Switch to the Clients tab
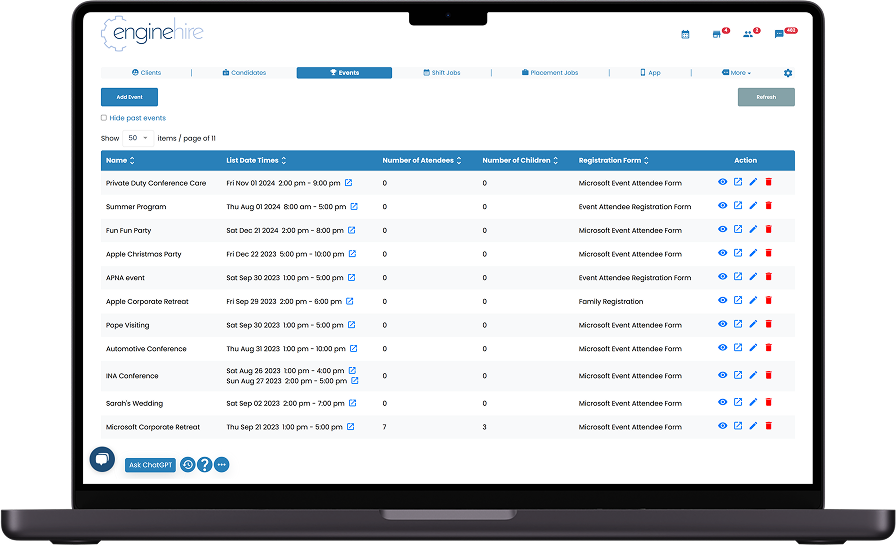The height and width of the screenshot is (545, 896). [x=146, y=73]
